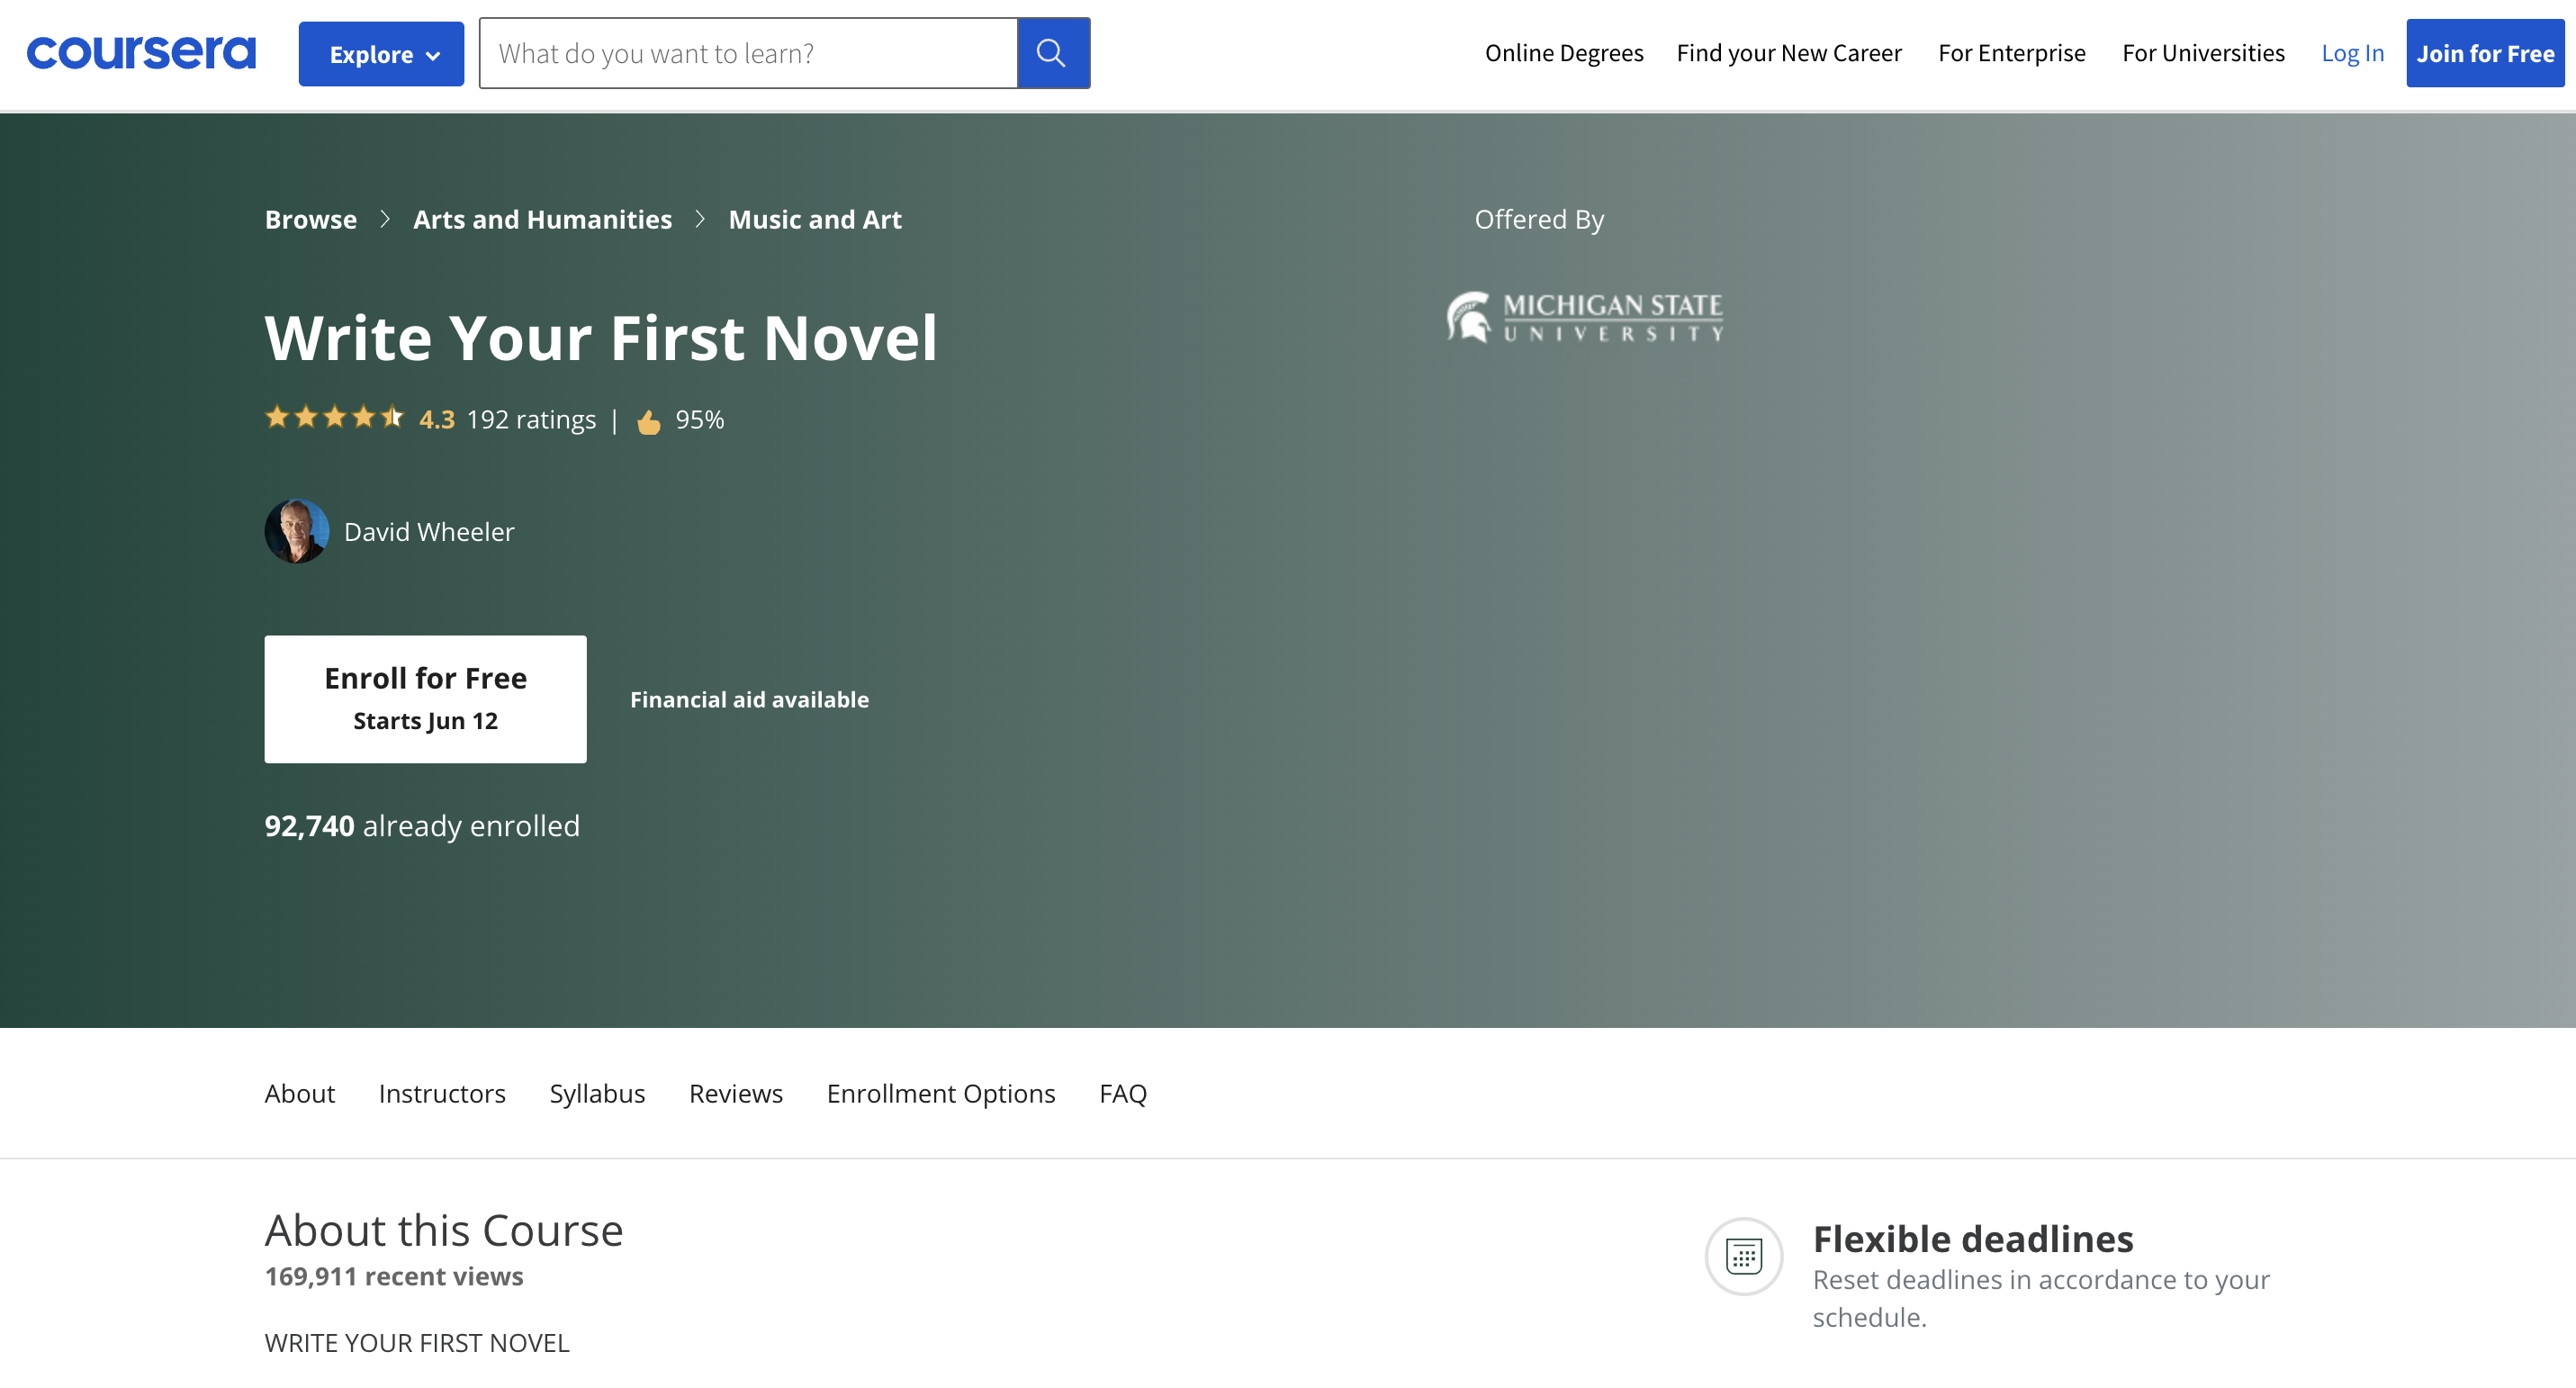
Task: Click the Coursera logo
Action: (141, 53)
